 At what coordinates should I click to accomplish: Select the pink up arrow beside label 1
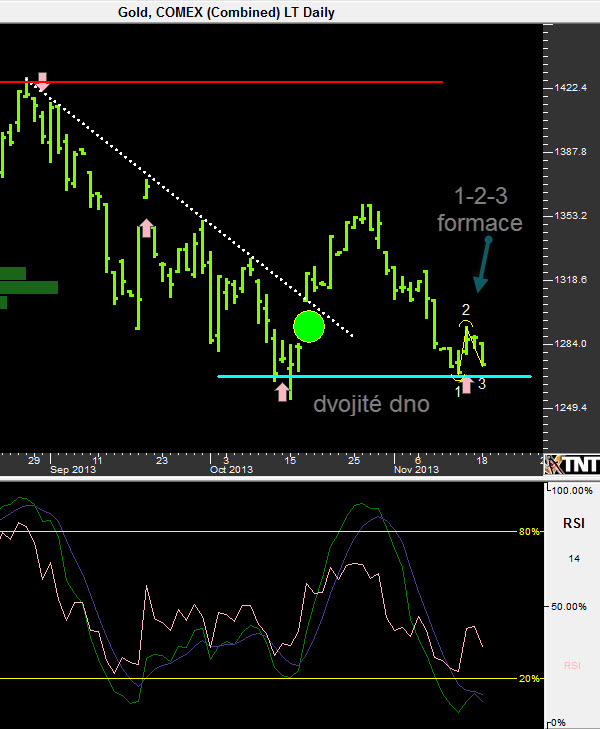coord(467,384)
